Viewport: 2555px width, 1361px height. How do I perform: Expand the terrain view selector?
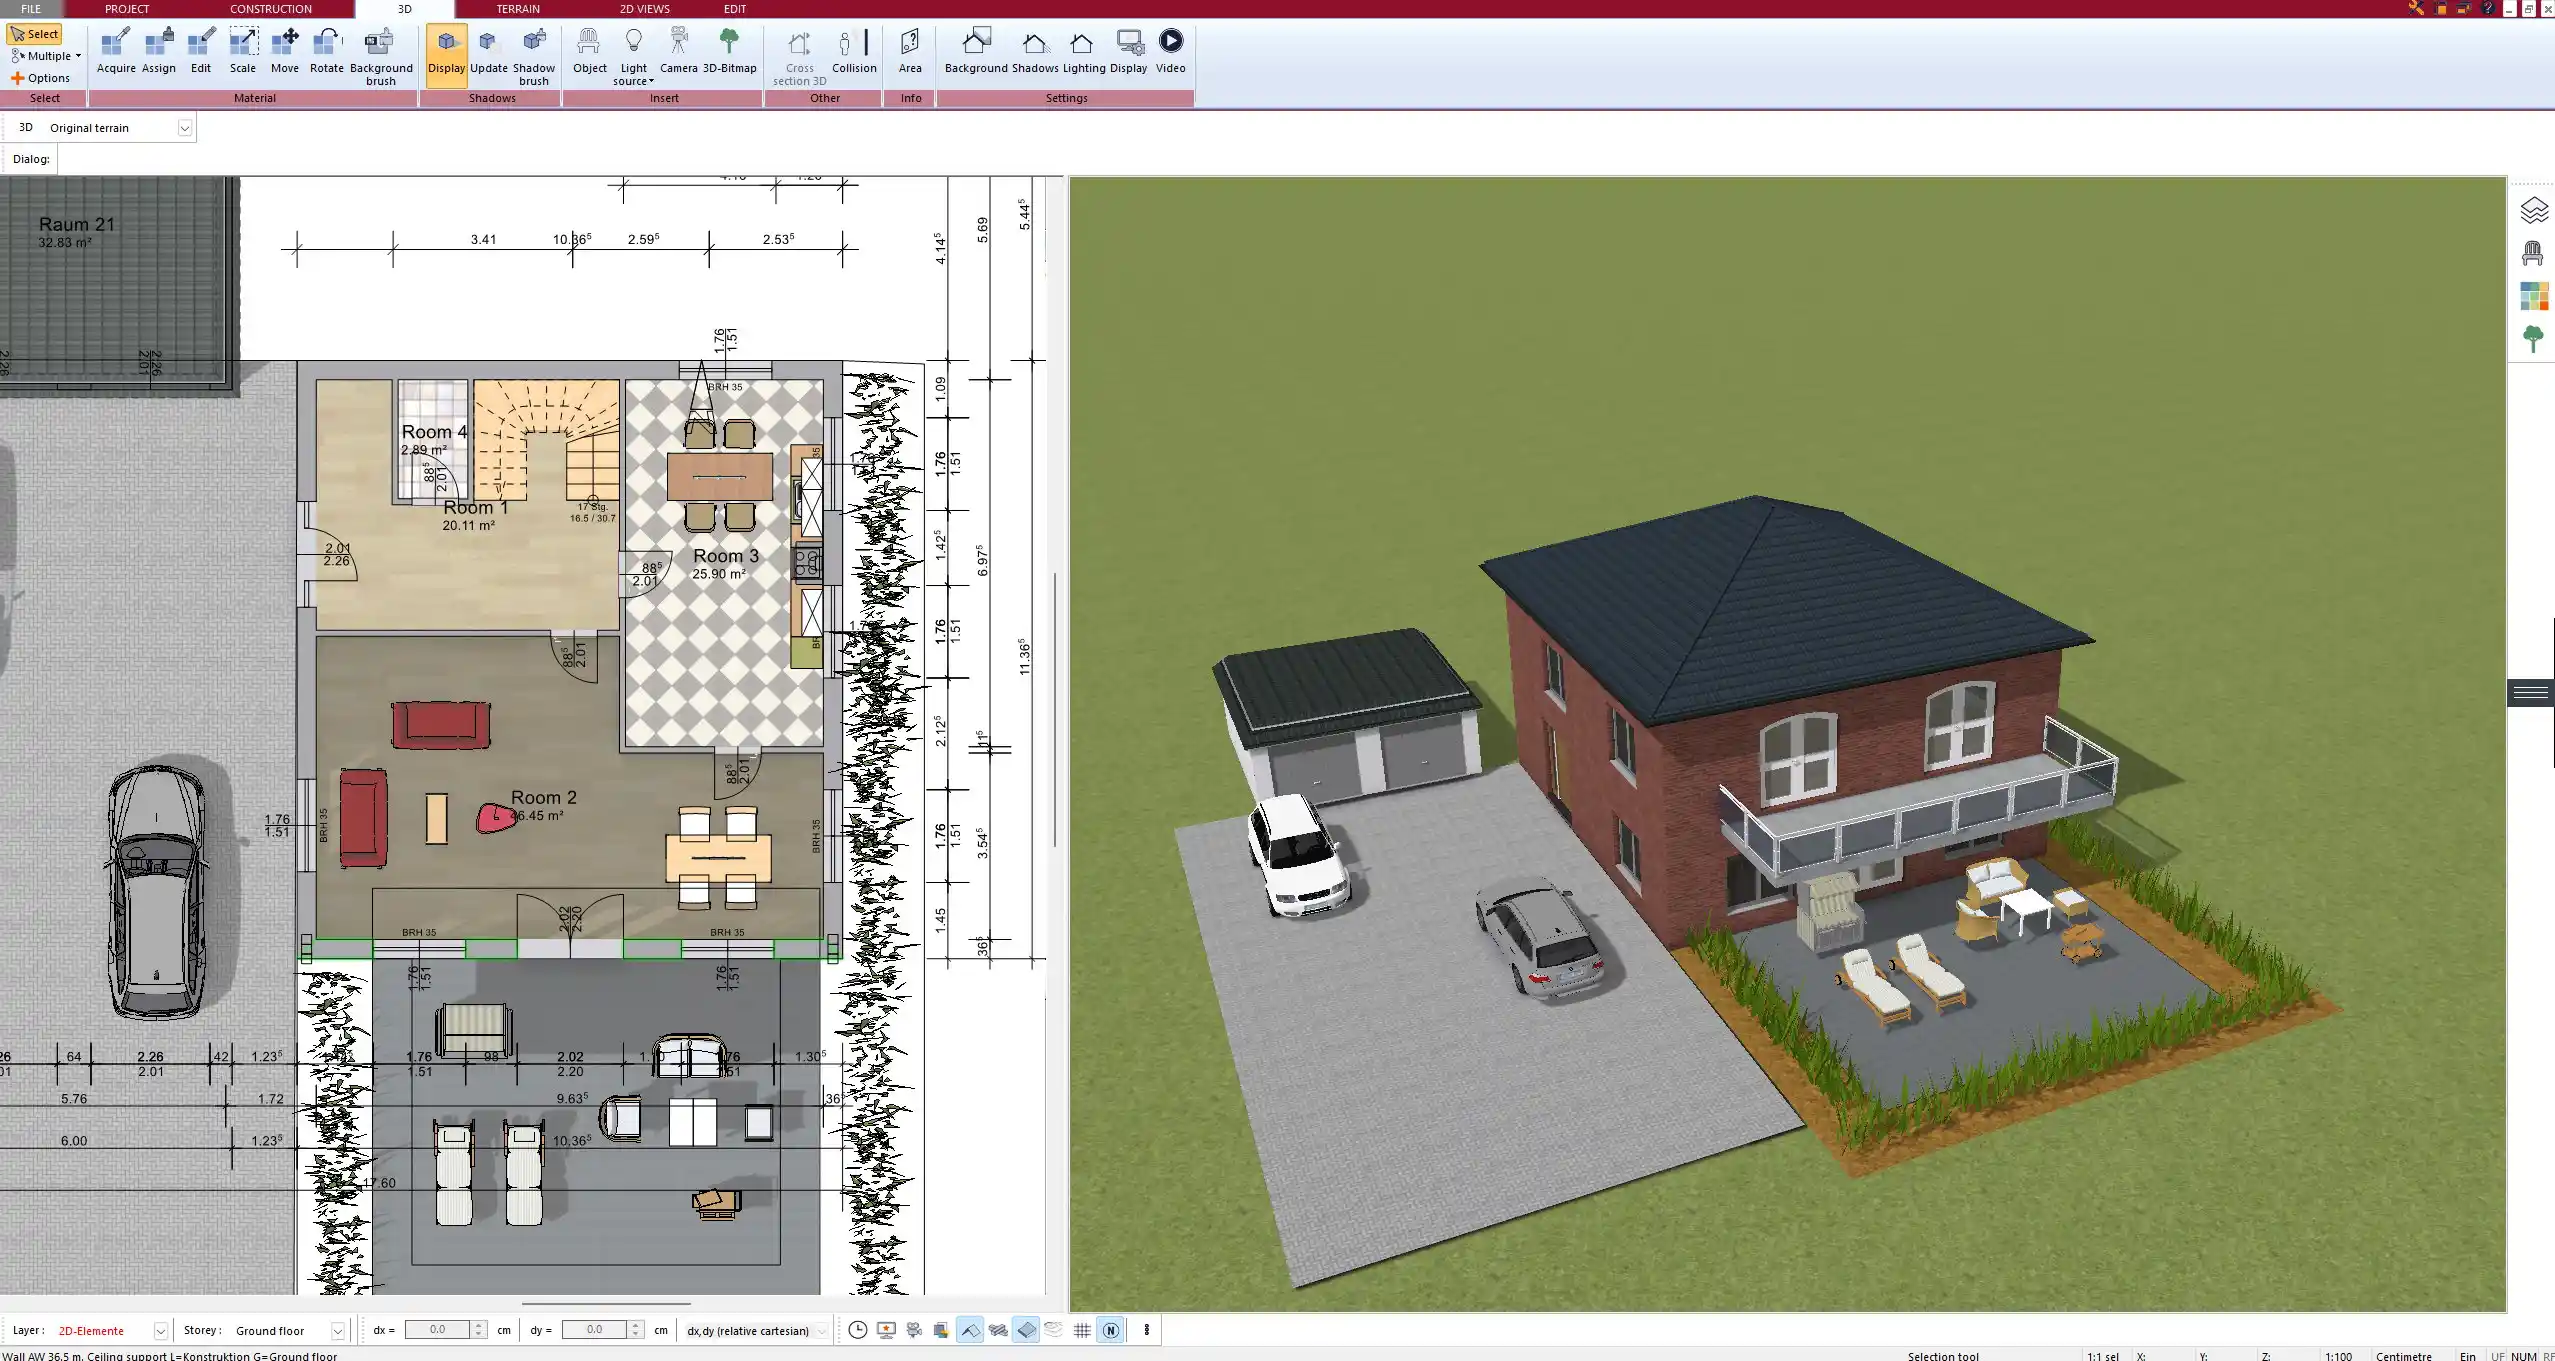(x=186, y=127)
